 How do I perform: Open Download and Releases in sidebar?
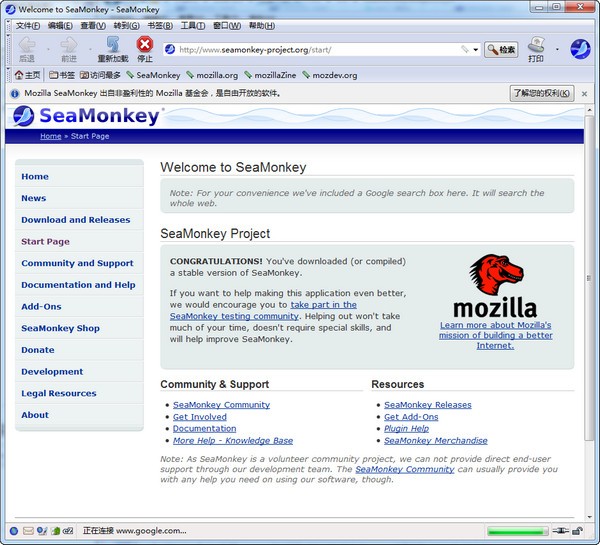(x=76, y=220)
